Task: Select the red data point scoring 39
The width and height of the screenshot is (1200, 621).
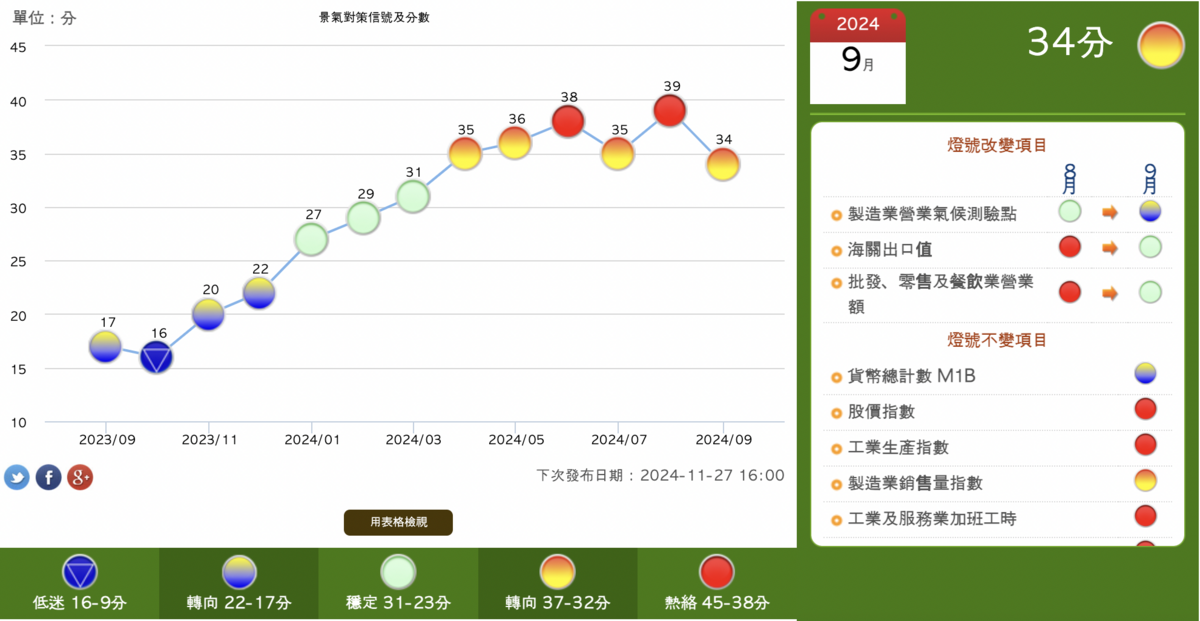Action: pos(670,111)
